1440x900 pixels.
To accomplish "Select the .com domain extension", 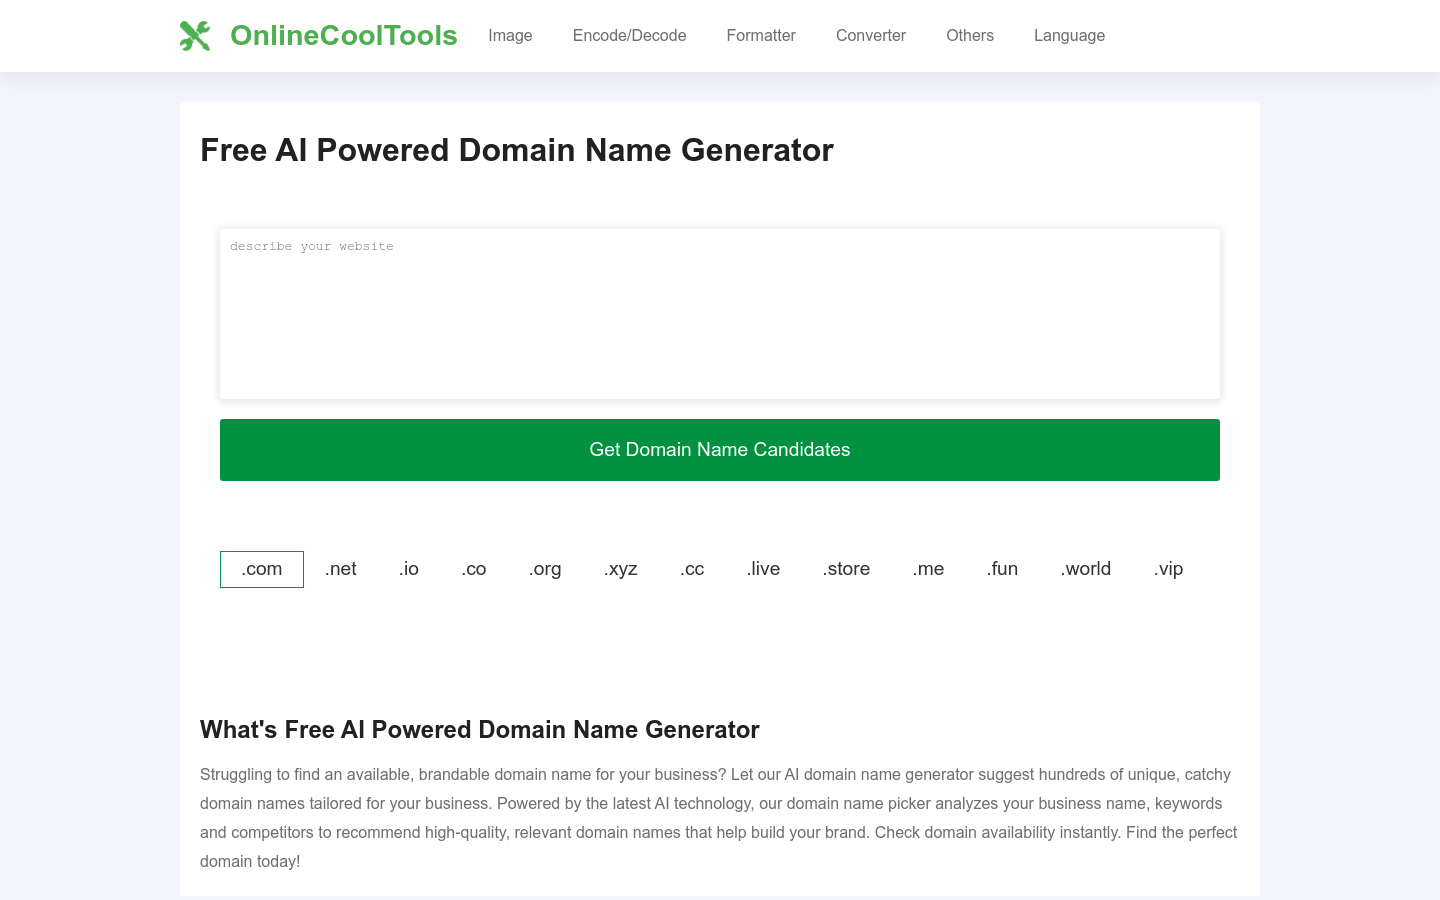I will pos(262,569).
